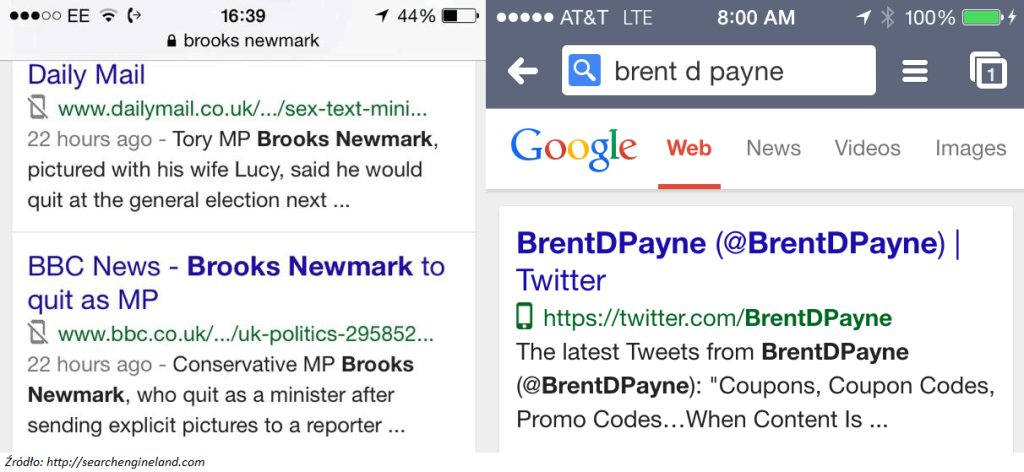
Task: Tap the https://twitter.com/BrentDPayne URL
Action: coord(717,318)
